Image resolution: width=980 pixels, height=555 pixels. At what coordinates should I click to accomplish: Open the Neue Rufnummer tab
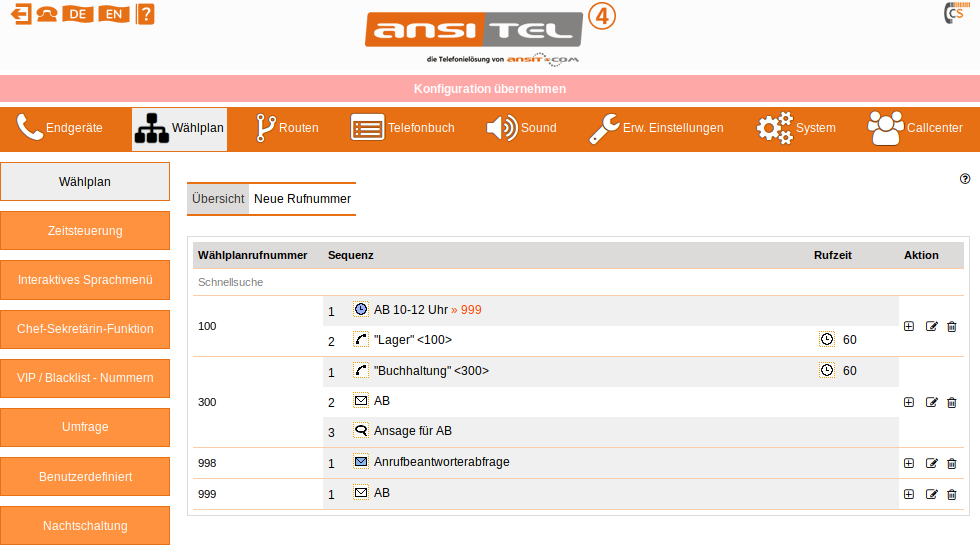(302, 199)
